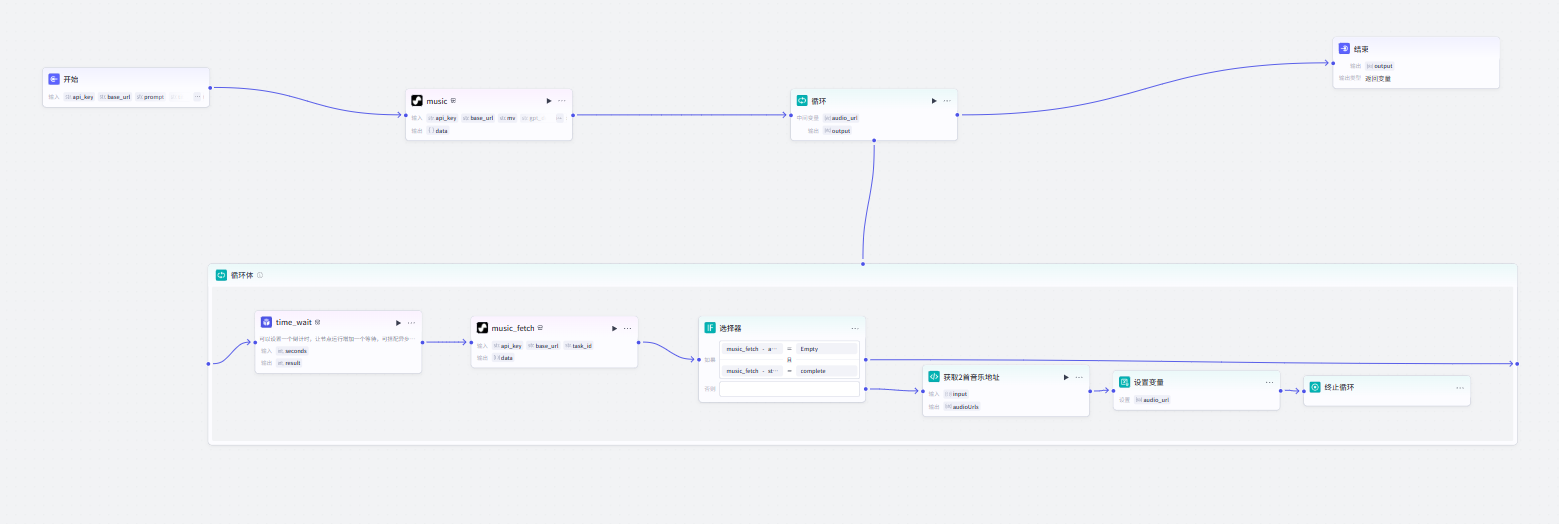Viewport: 1559px width, 524px height.
Task: Click the info icon beside 循环体
Action: (x=260, y=275)
